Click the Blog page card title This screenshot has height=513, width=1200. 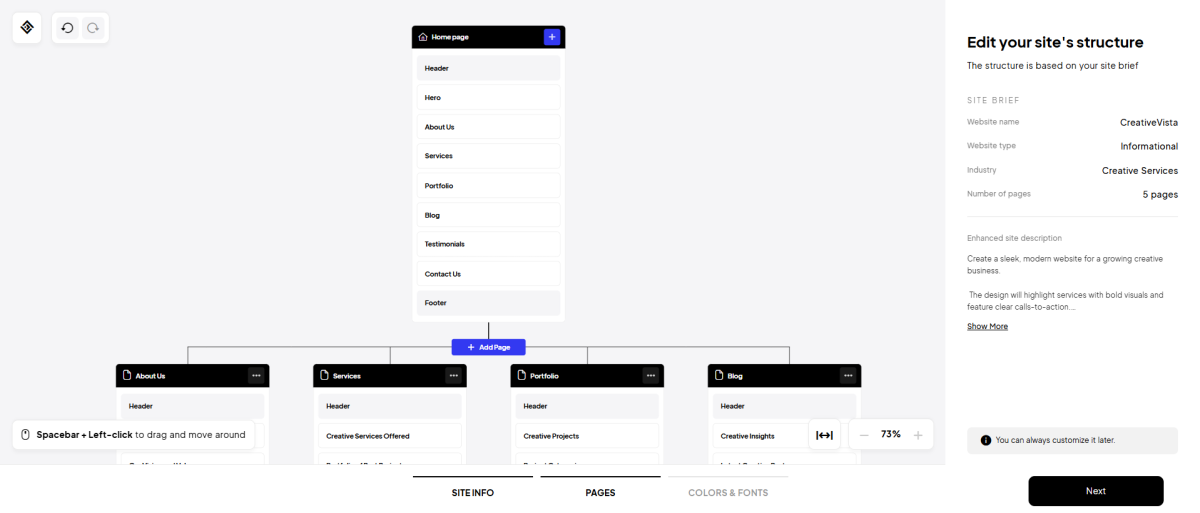click(735, 376)
